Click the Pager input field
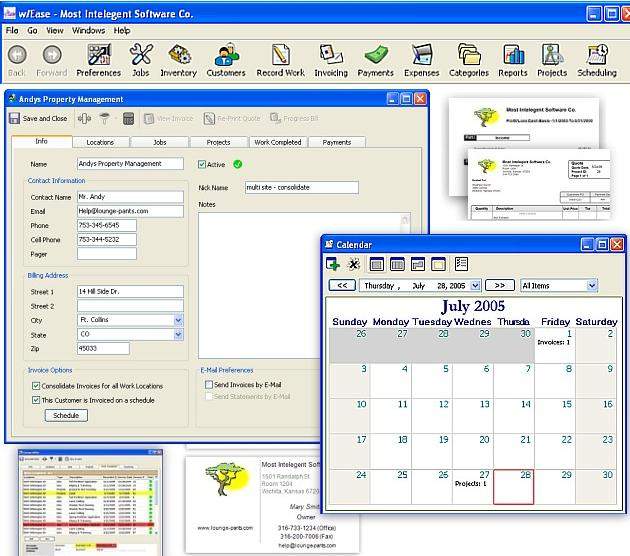 pyautogui.click(x=106, y=254)
